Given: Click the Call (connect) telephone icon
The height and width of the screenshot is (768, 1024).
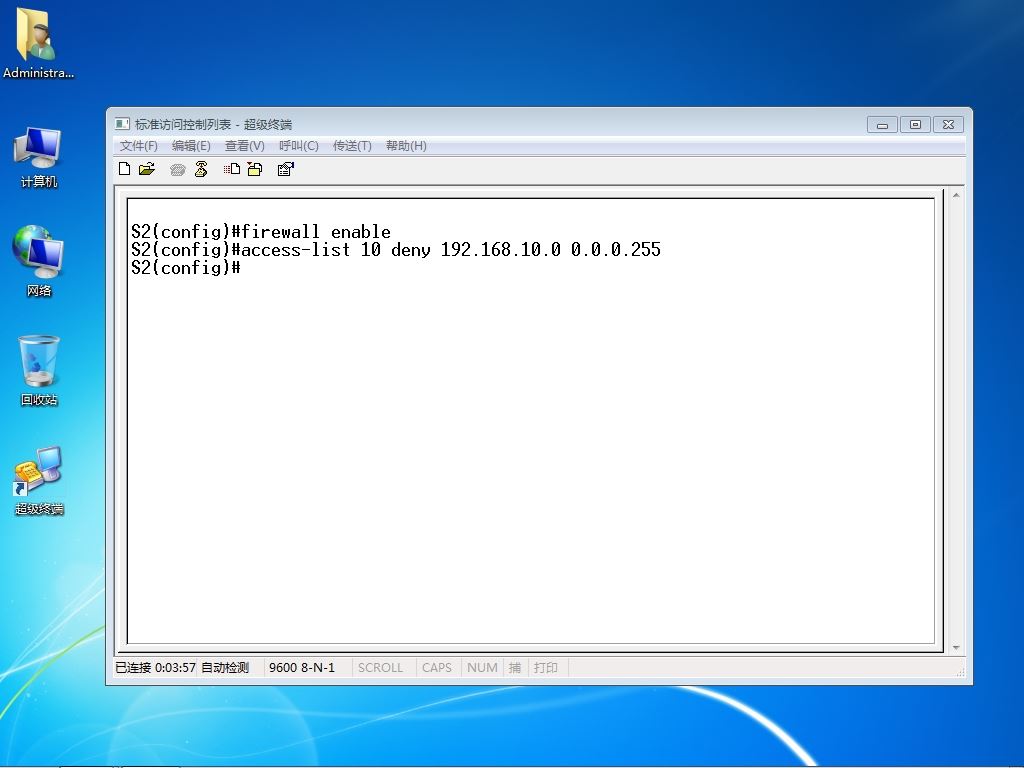Looking at the screenshot, I should click(x=178, y=170).
